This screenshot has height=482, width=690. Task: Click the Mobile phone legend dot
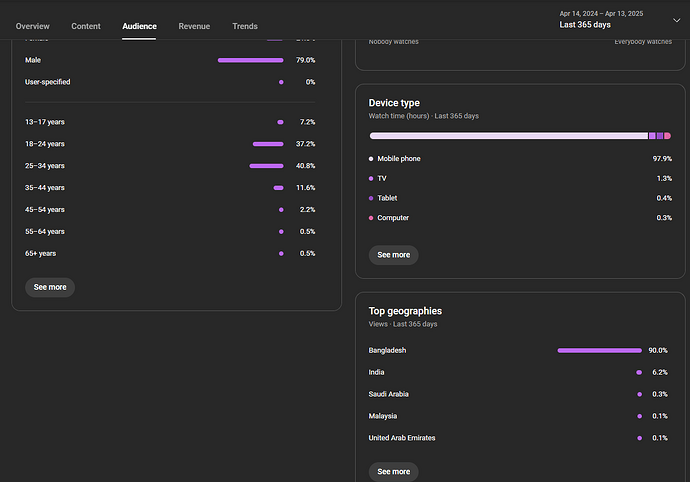point(371,159)
